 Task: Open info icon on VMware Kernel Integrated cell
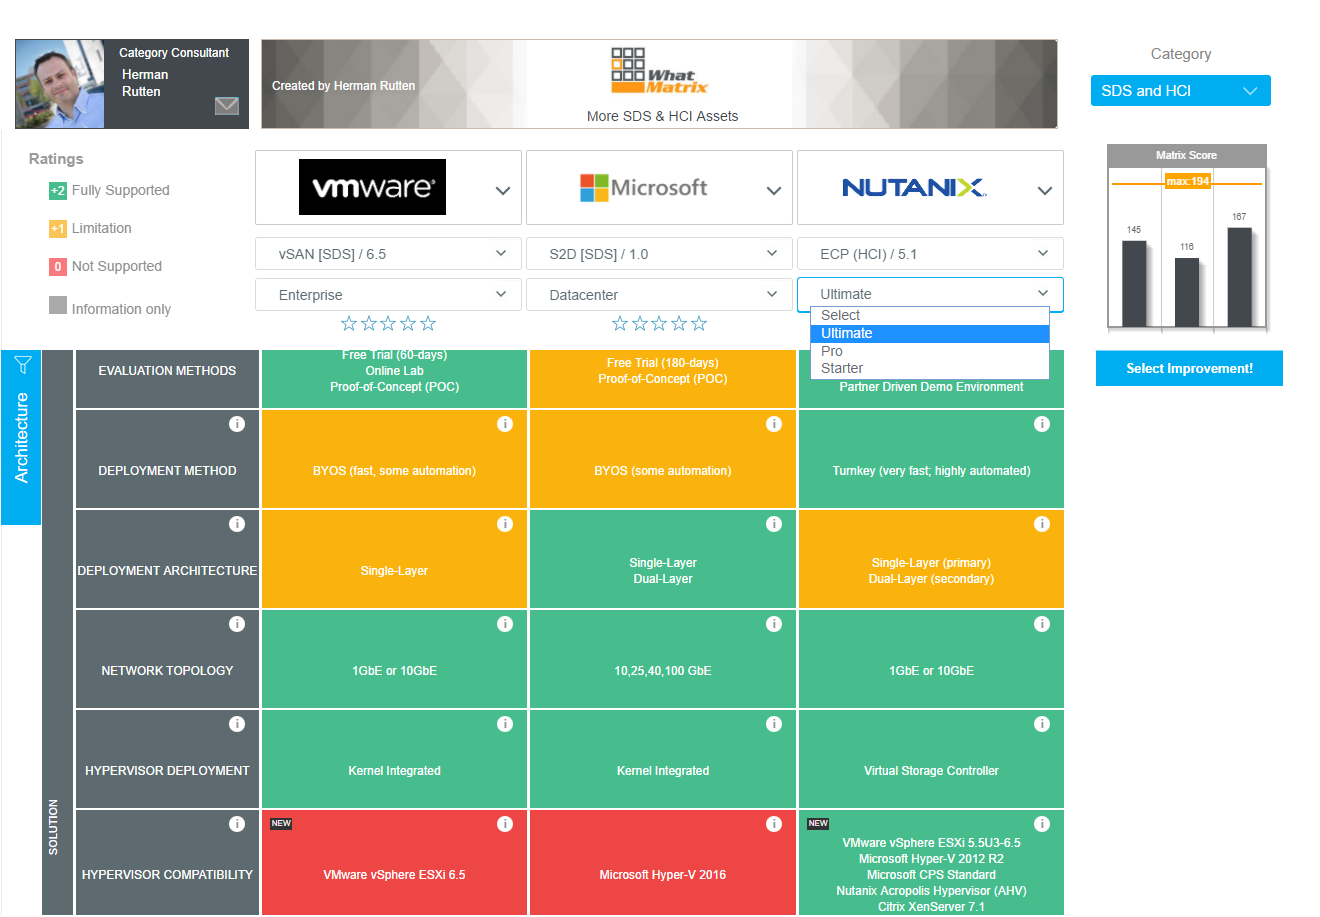(505, 724)
